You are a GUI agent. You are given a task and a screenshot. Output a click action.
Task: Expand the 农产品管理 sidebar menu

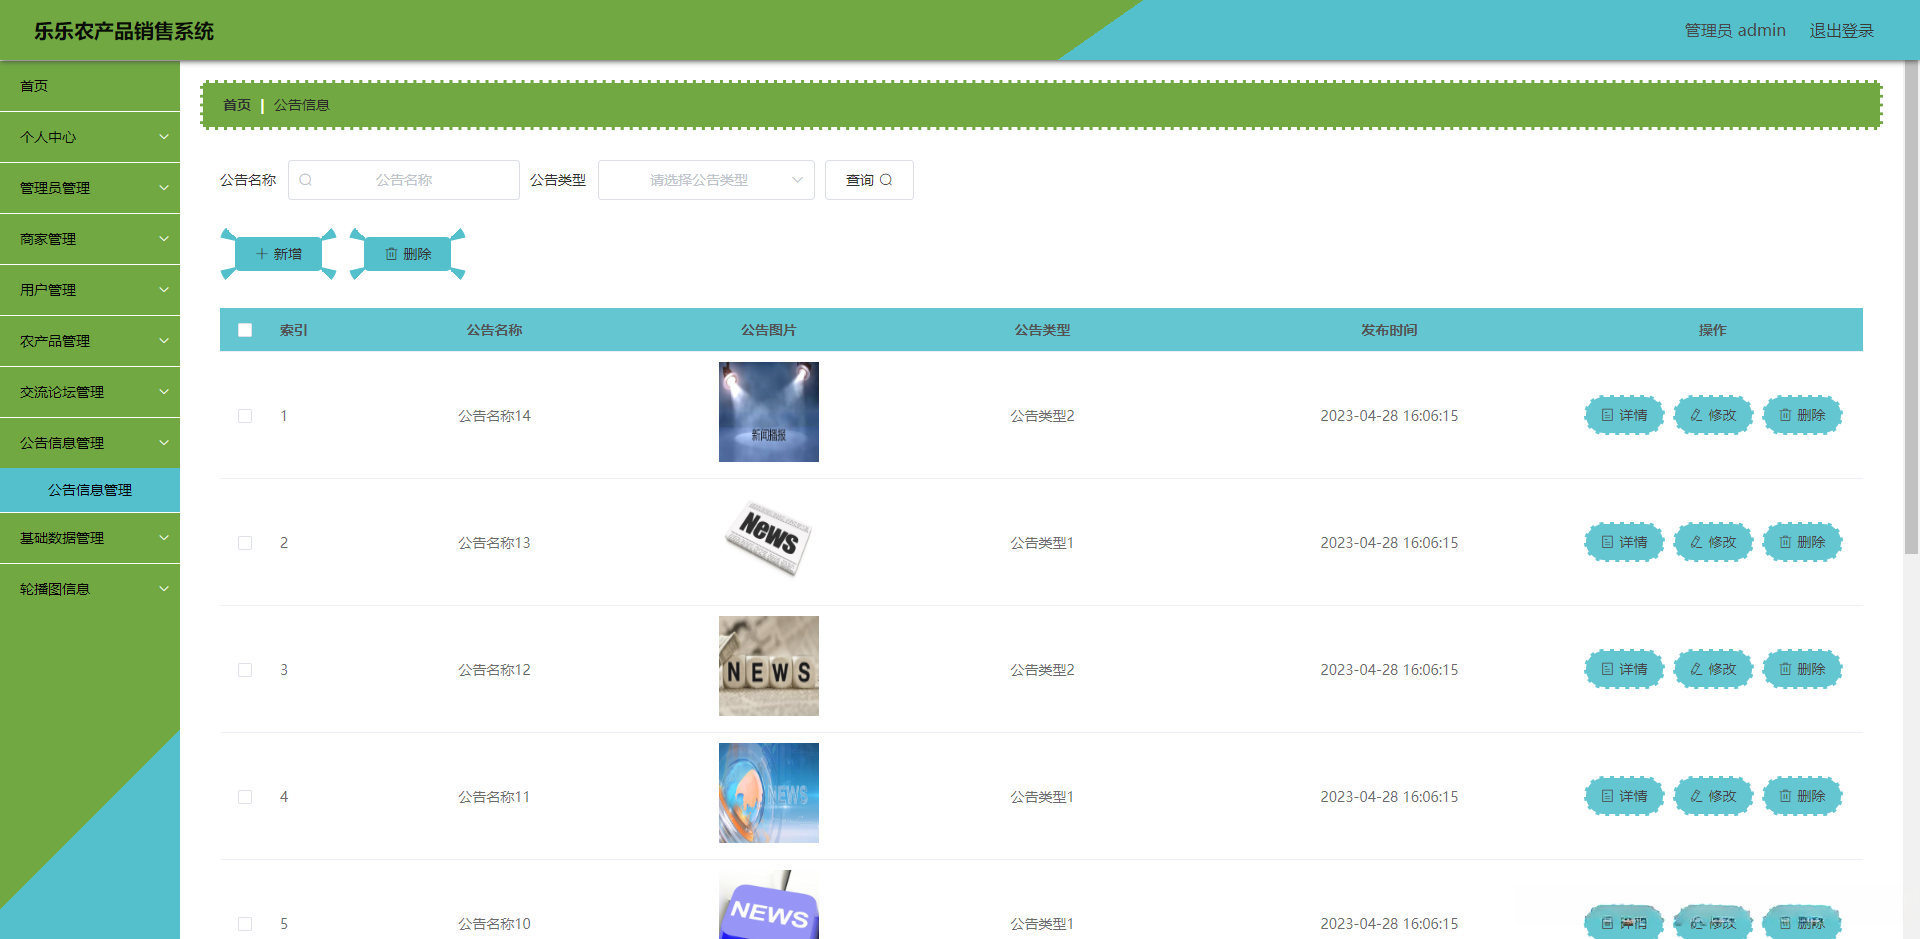pos(90,341)
